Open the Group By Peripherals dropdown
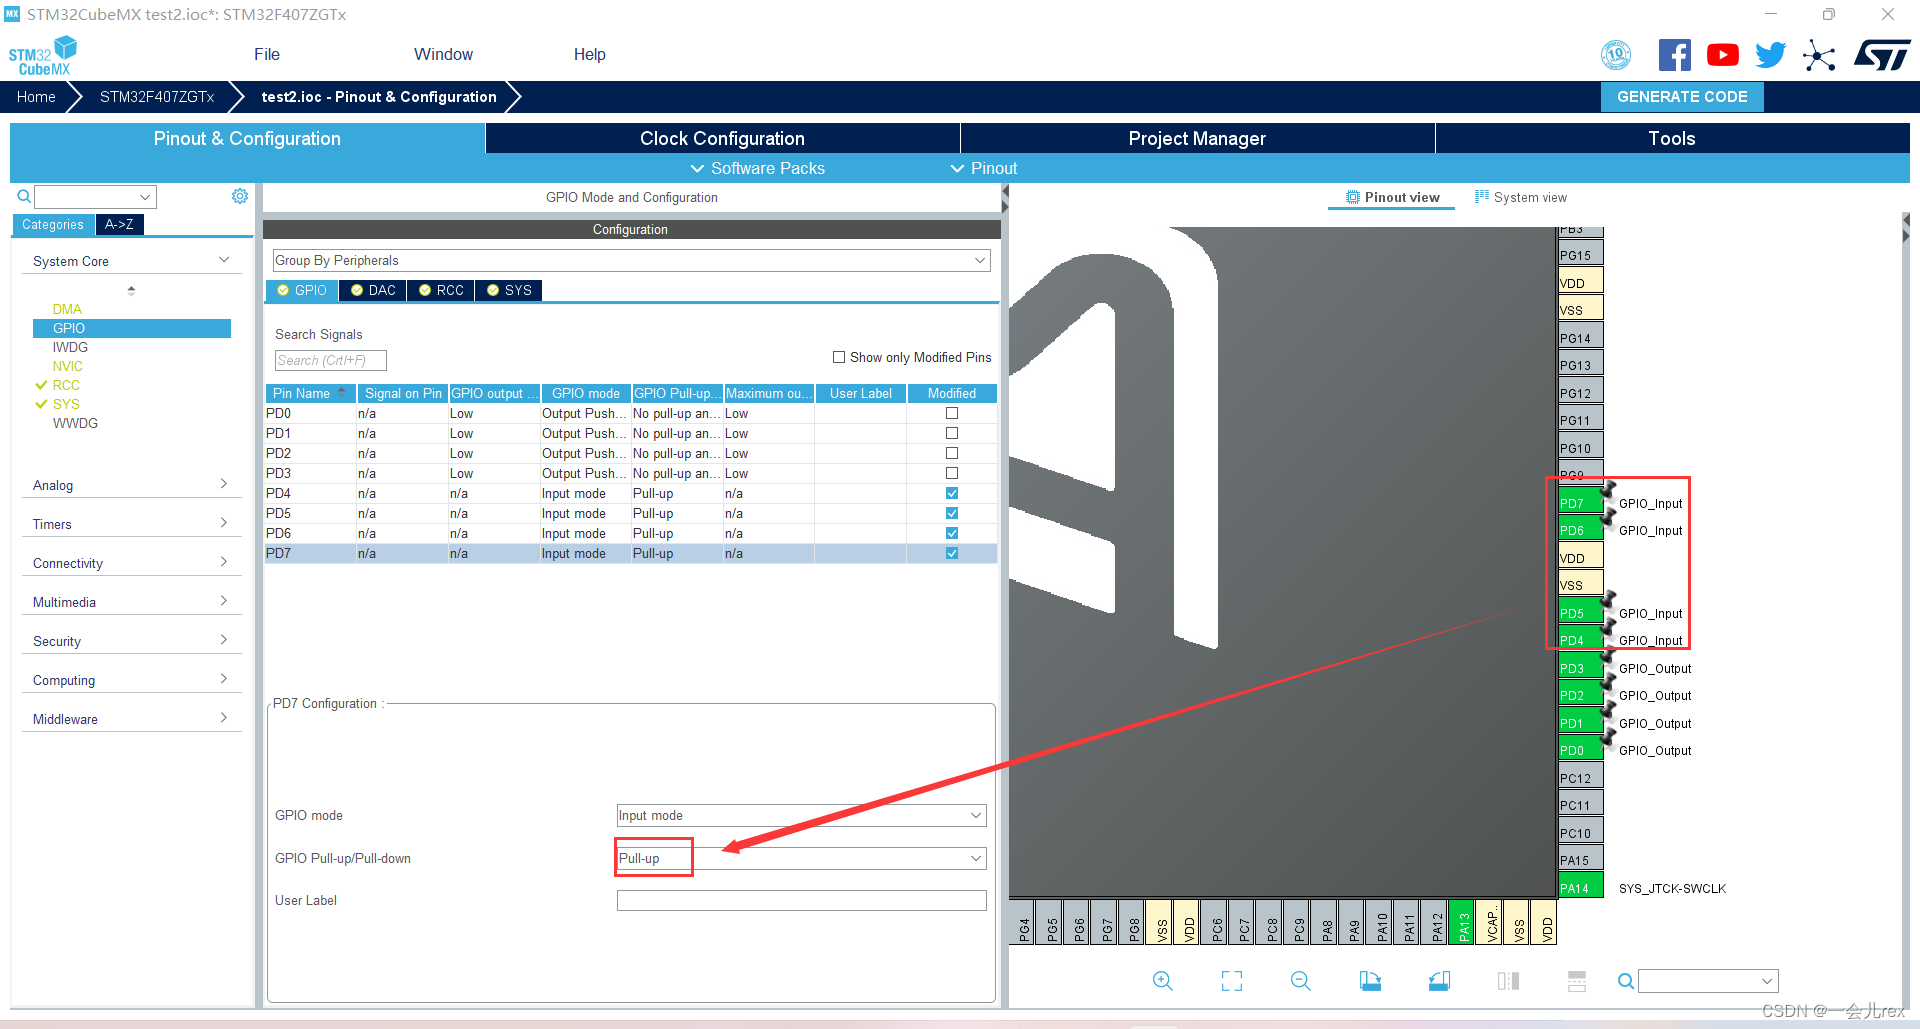 631,260
